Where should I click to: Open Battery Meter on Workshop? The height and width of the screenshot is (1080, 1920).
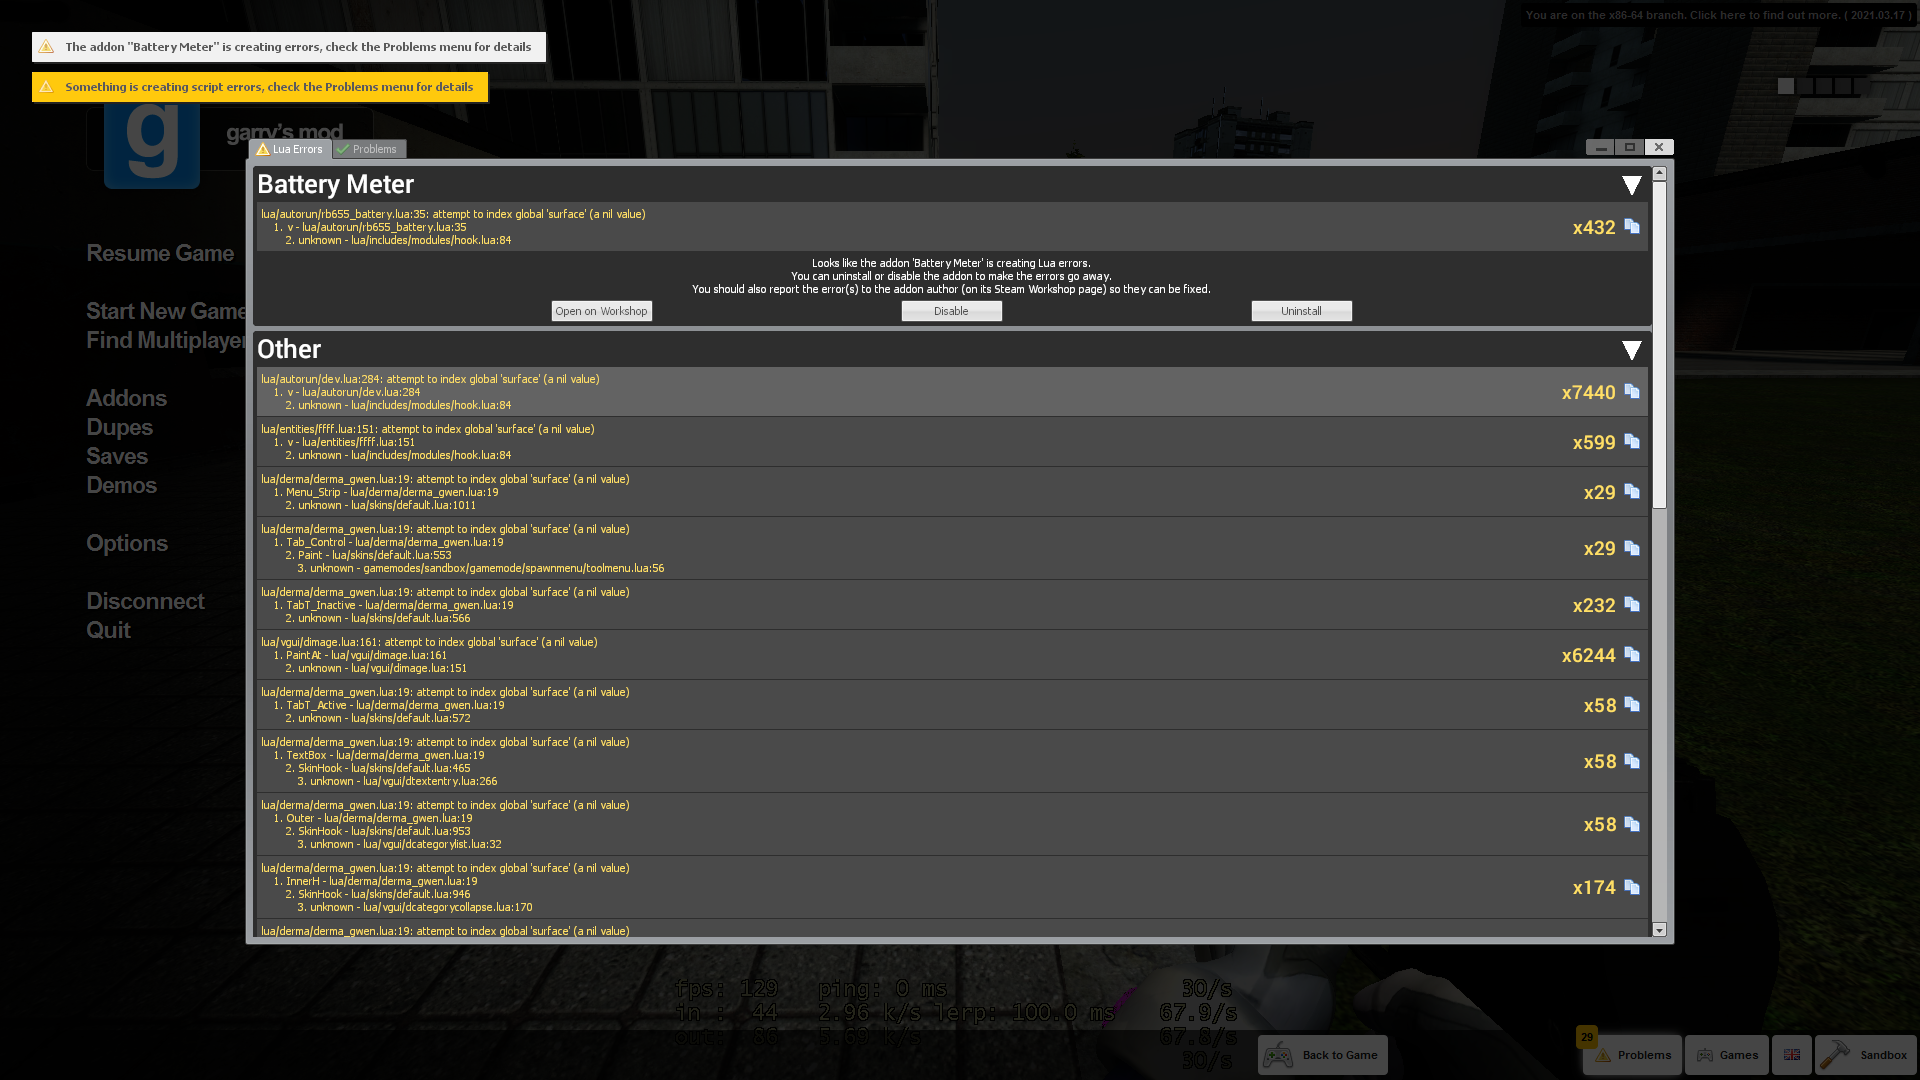point(601,310)
